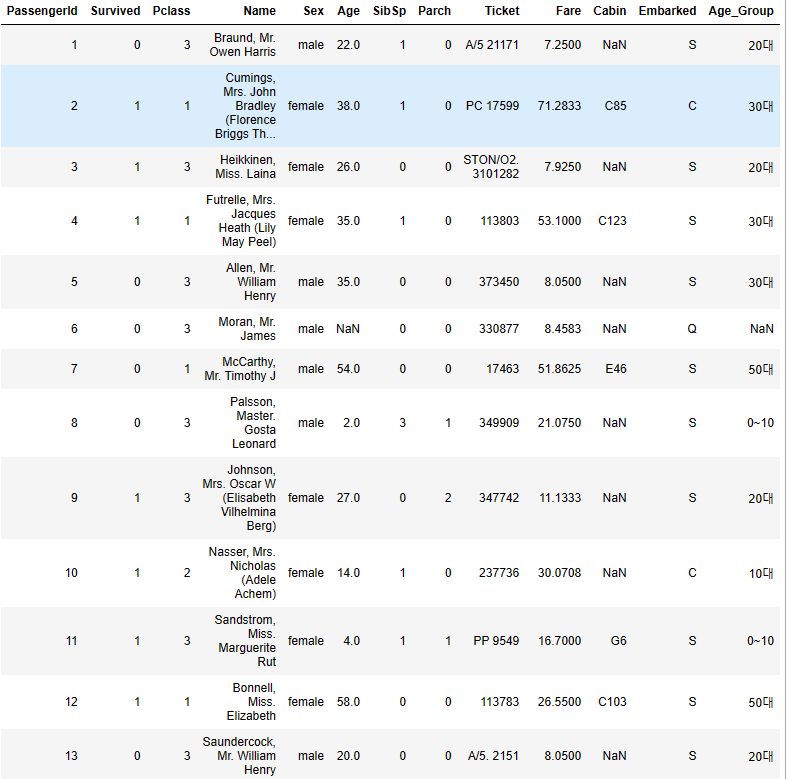Click the Fare column header
Screen dimensions: 787x779
(568, 11)
